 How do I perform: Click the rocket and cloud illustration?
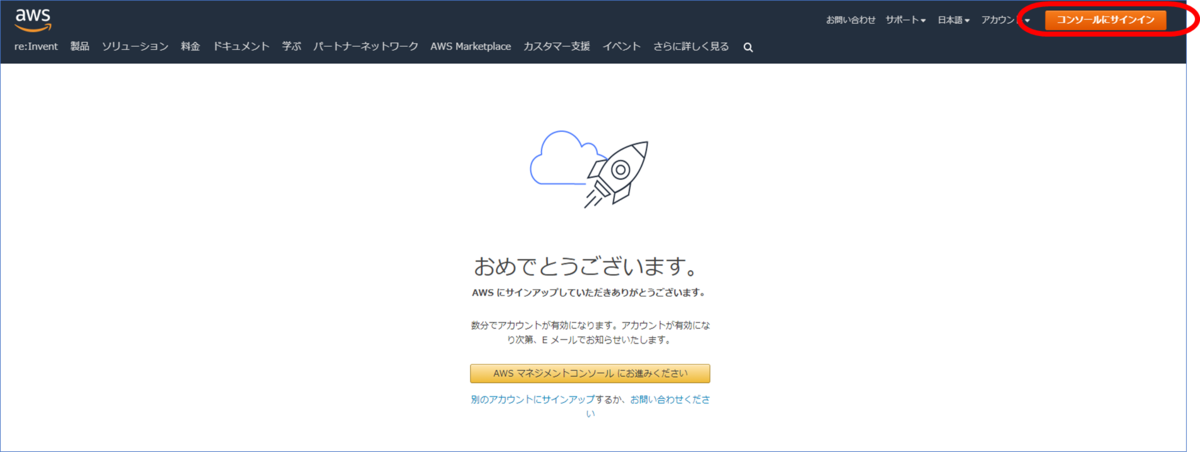click(587, 169)
